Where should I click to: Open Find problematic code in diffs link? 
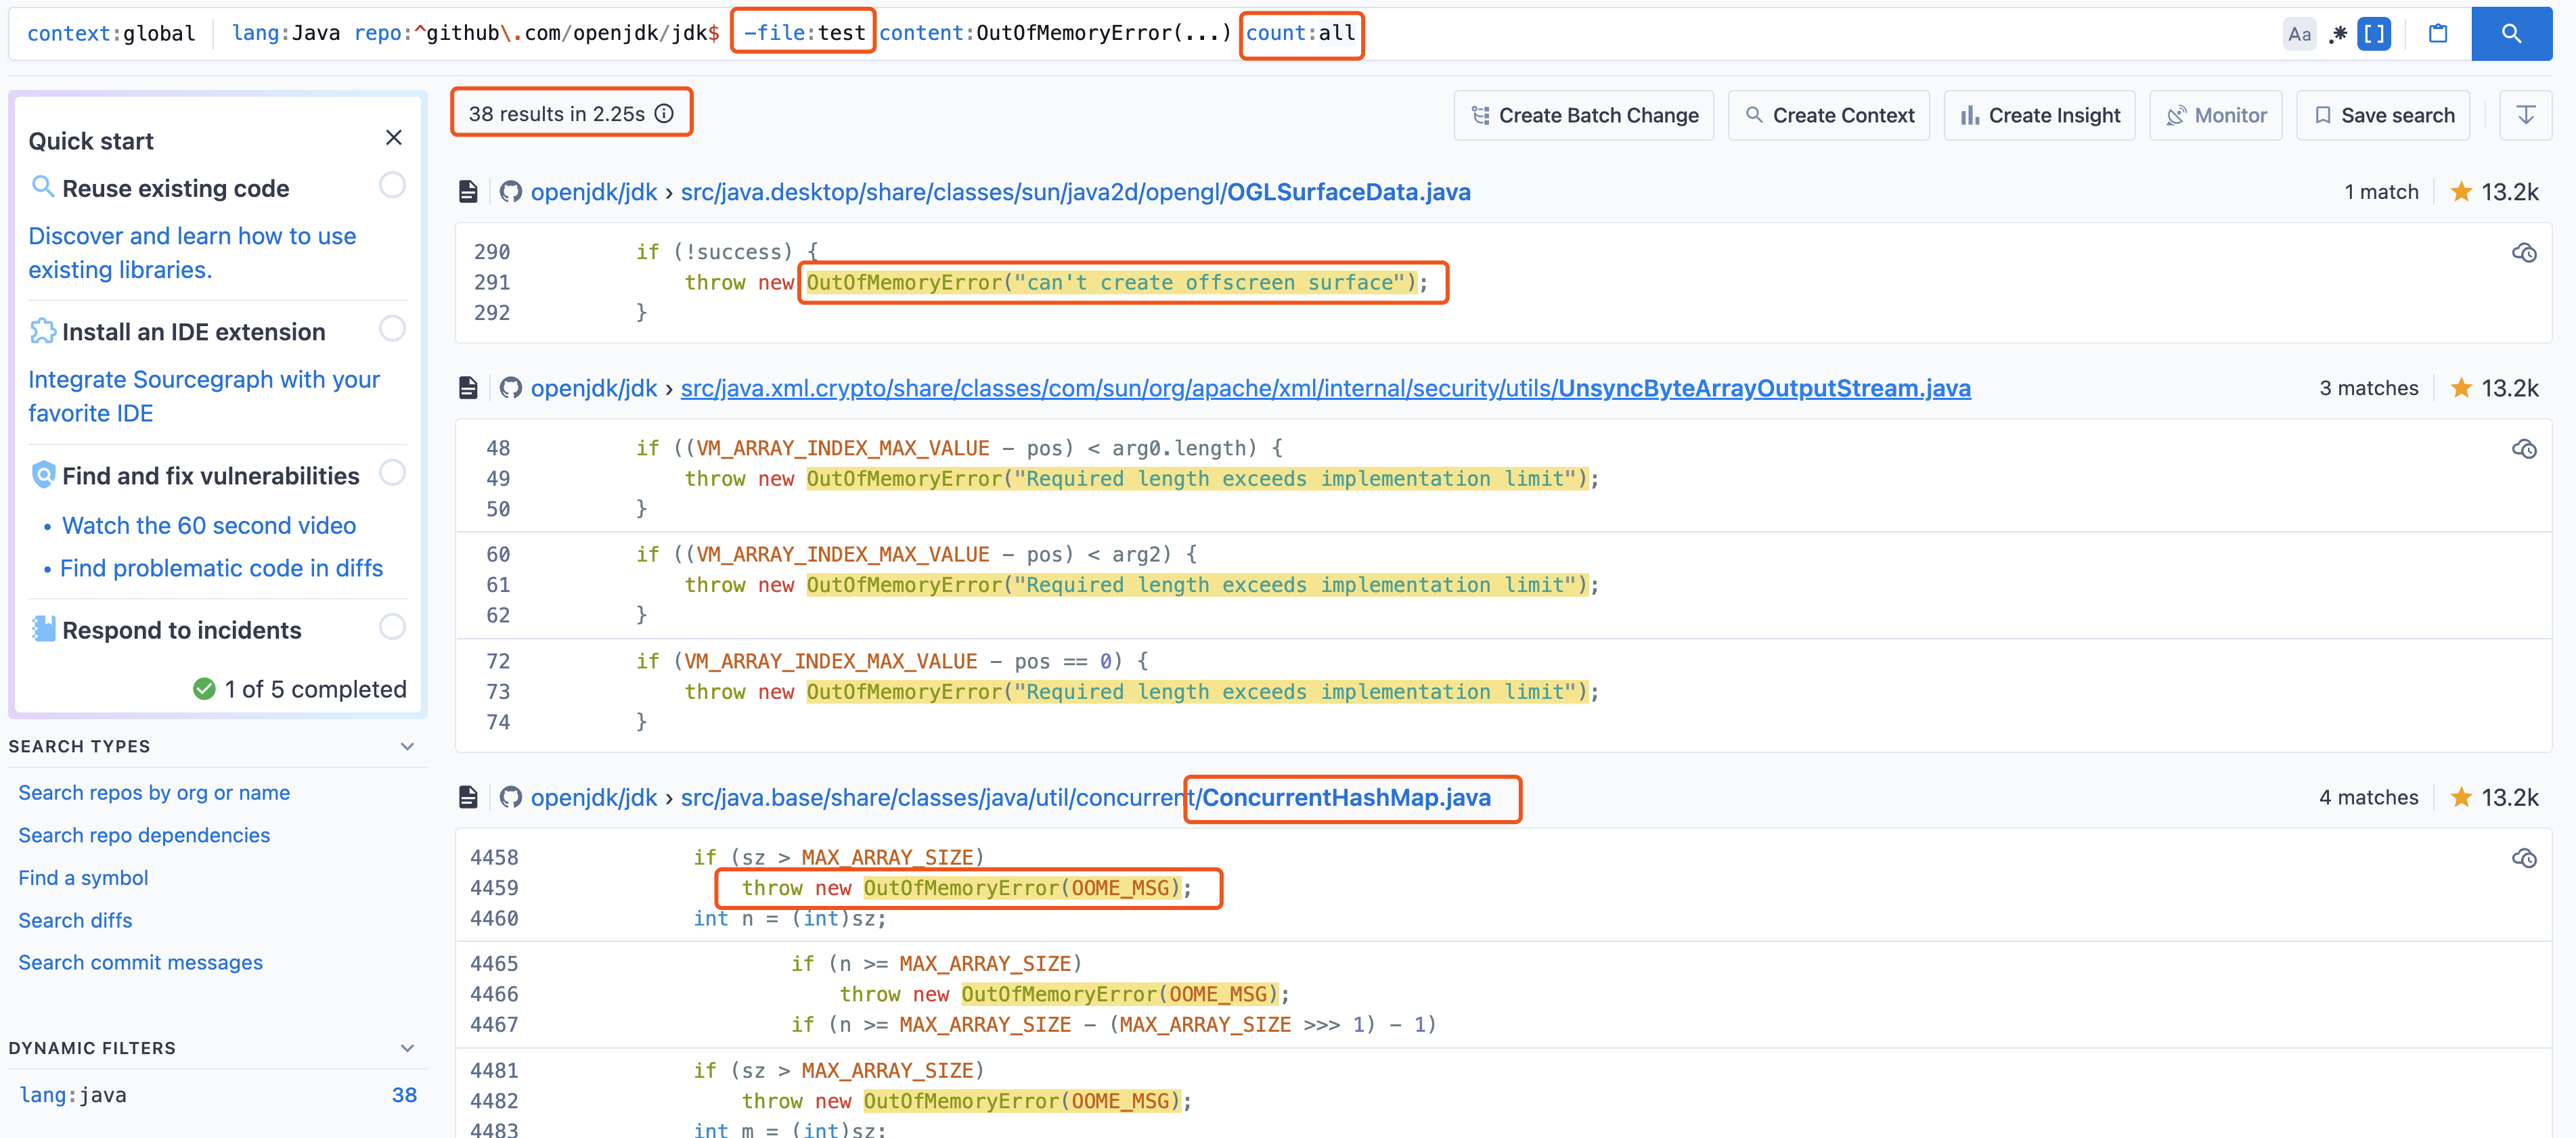coord(221,569)
